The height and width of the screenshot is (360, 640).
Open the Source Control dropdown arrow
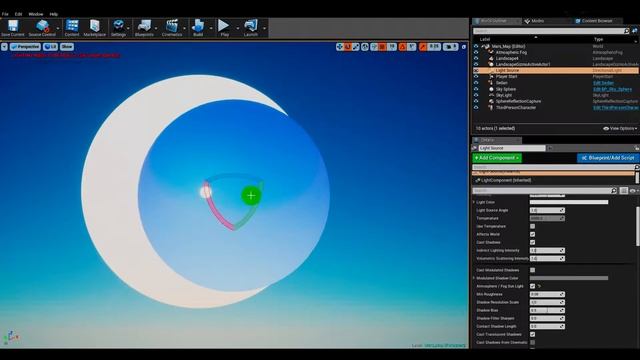[x=58, y=29]
